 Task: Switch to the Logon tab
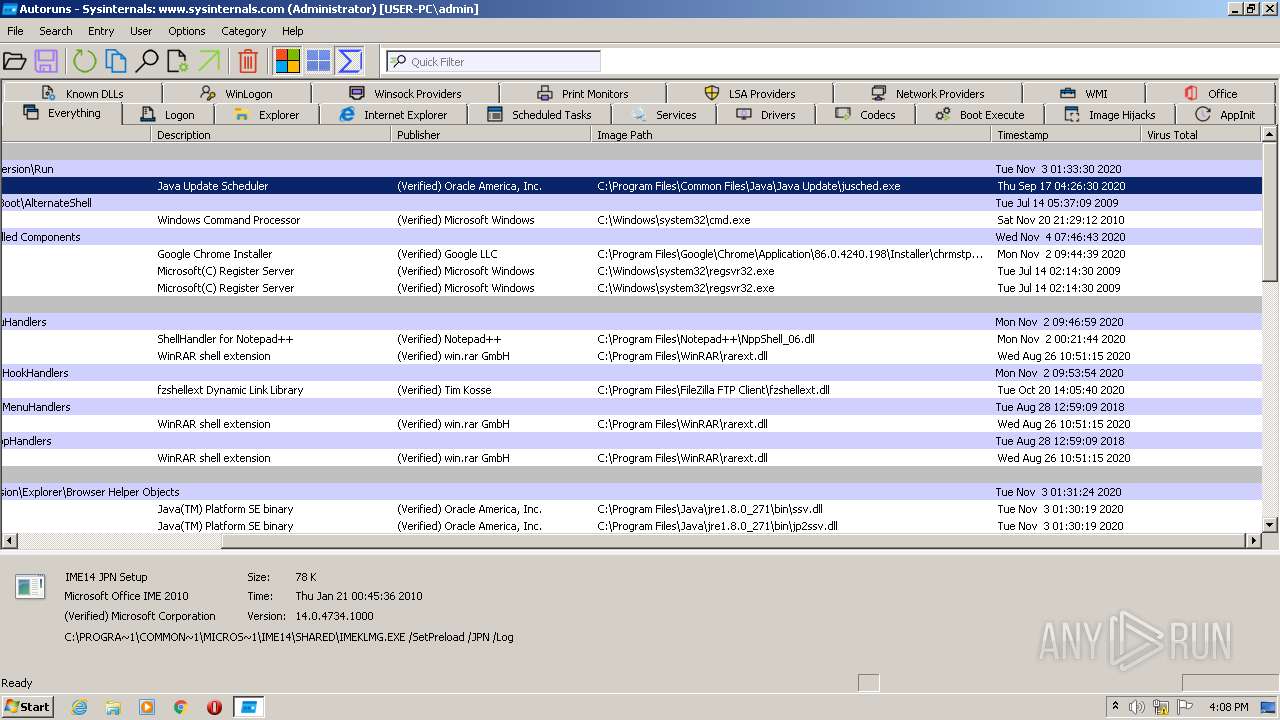coord(168,115)
